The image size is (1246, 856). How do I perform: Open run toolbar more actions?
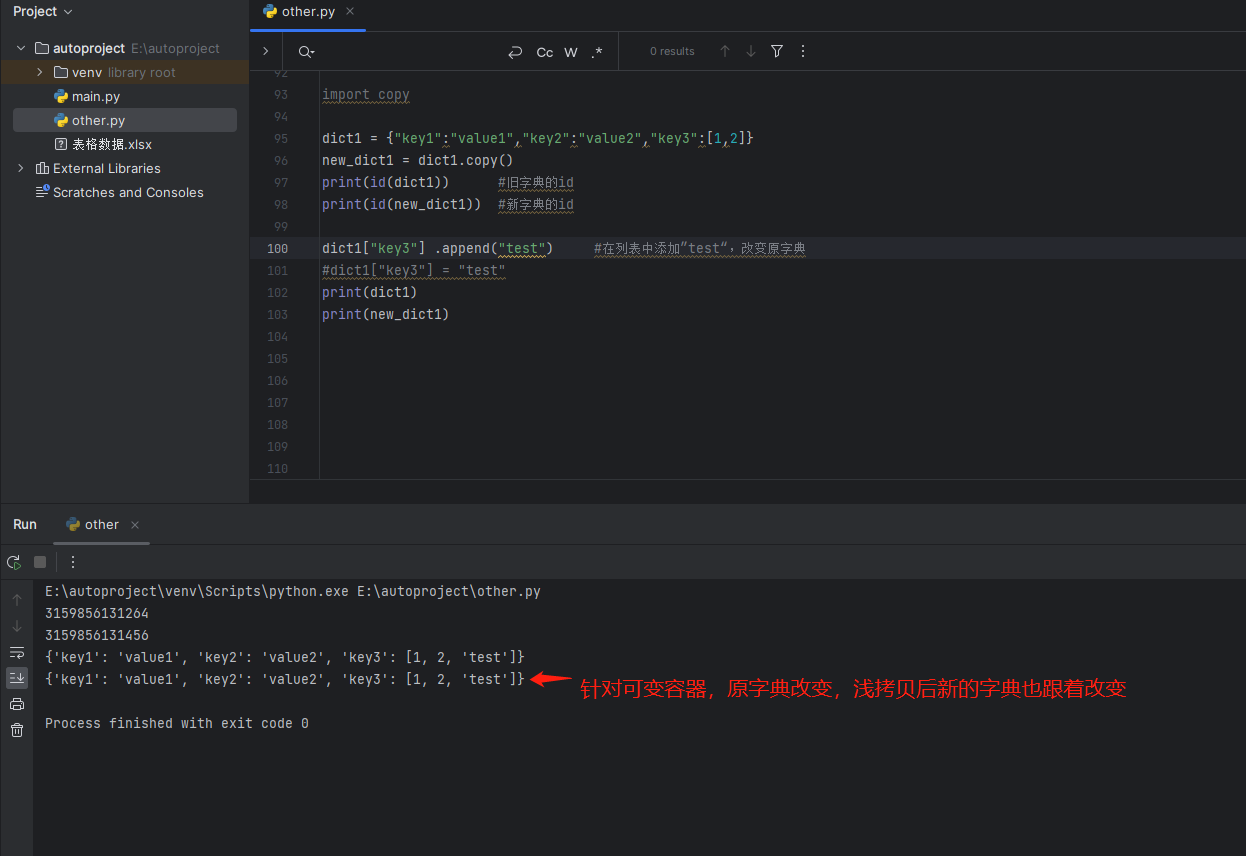[x=72, y=562]
